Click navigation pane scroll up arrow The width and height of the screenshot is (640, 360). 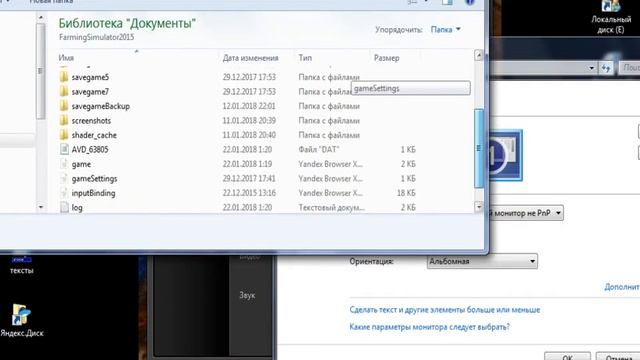point(40,17)
